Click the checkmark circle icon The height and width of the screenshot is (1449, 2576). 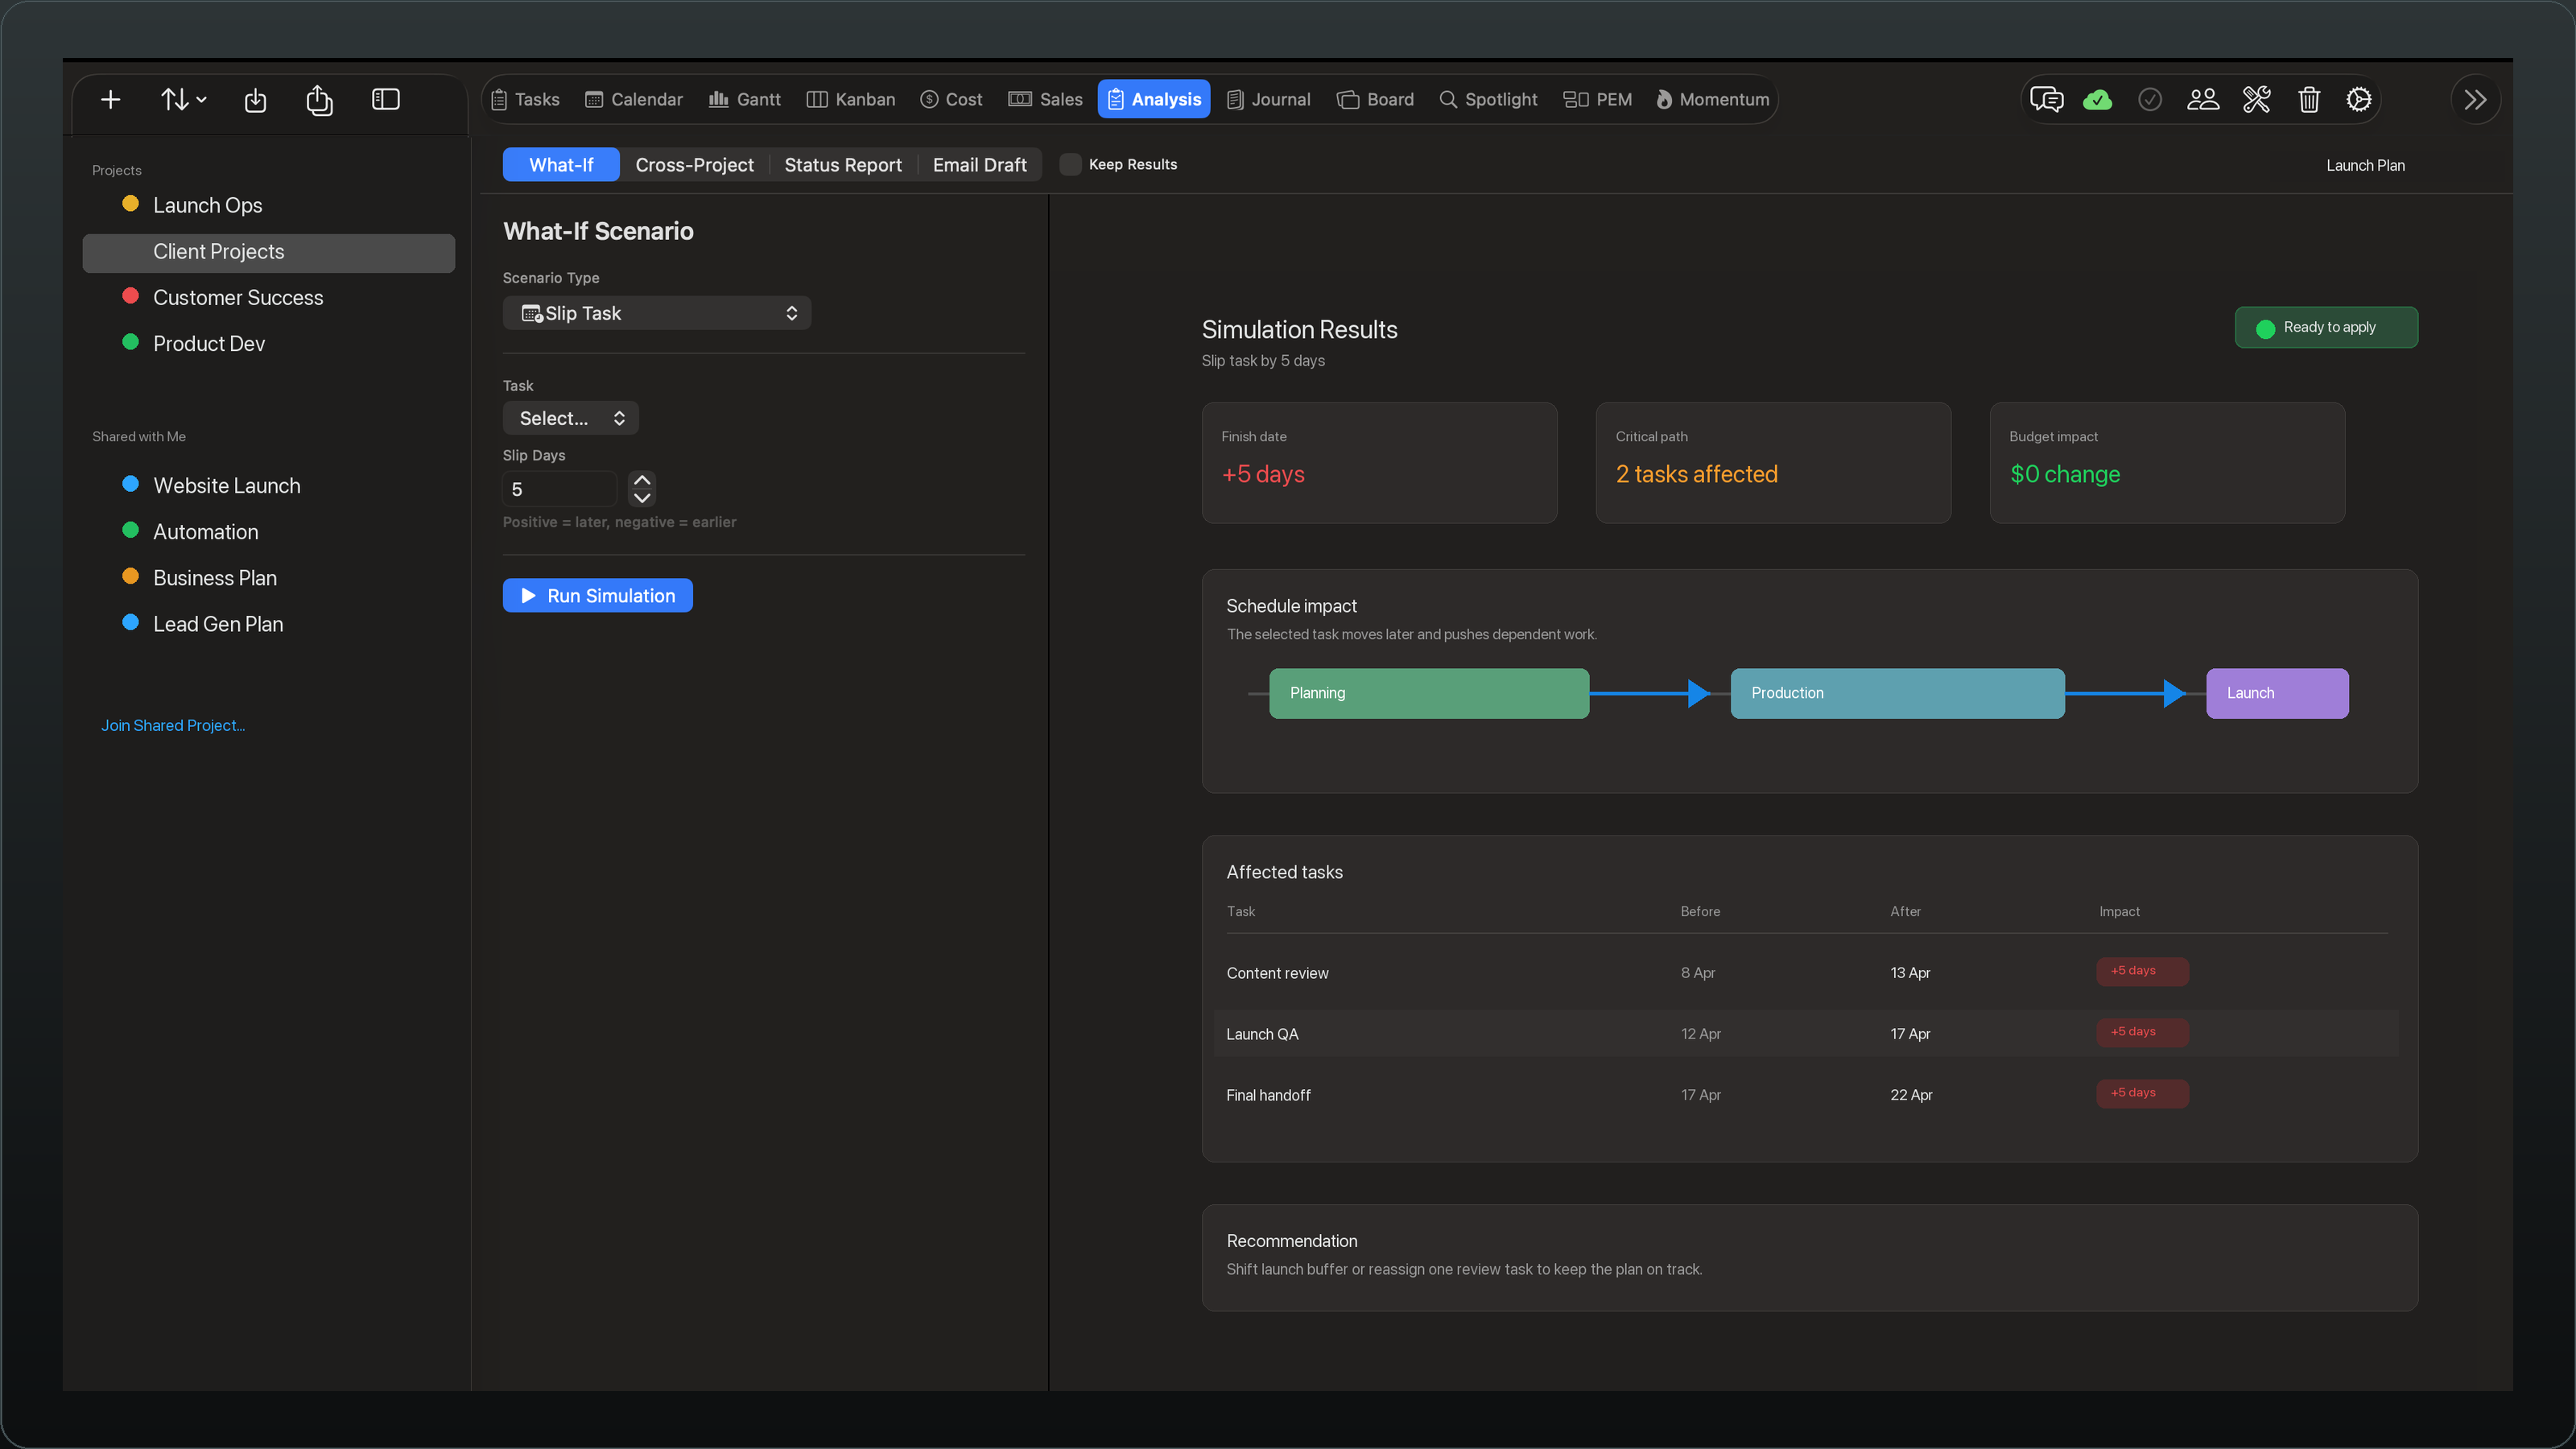2150,100
